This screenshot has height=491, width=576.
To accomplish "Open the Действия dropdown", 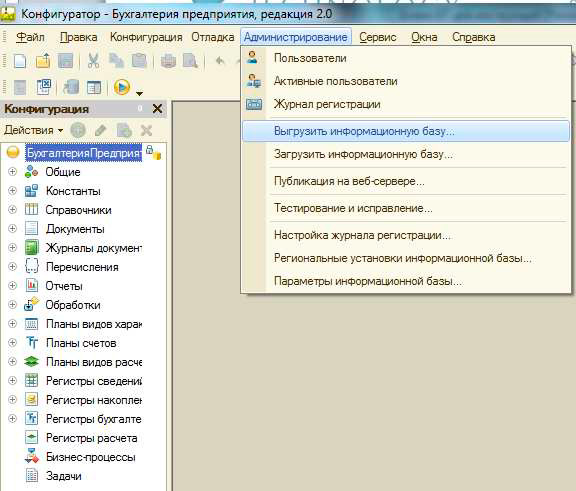I will (x=33, y=130).
